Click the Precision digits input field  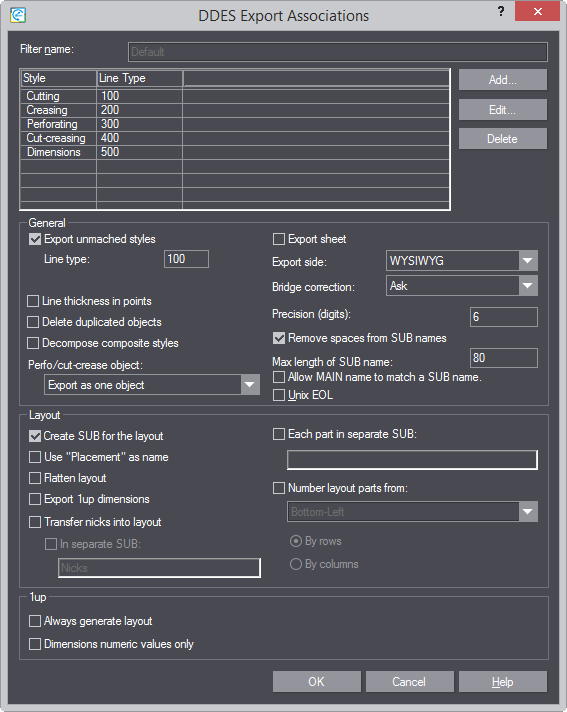point(504,316)
